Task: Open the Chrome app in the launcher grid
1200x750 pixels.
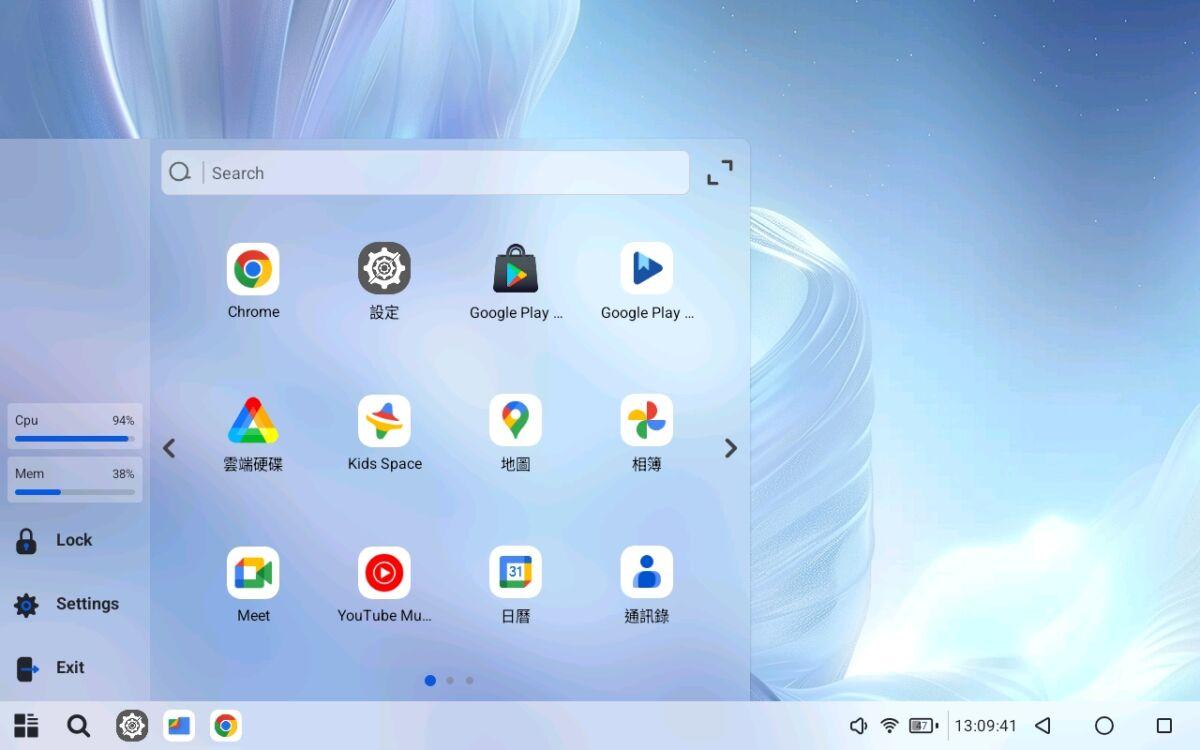Action: pyautogui.click(x=253, y=269)
